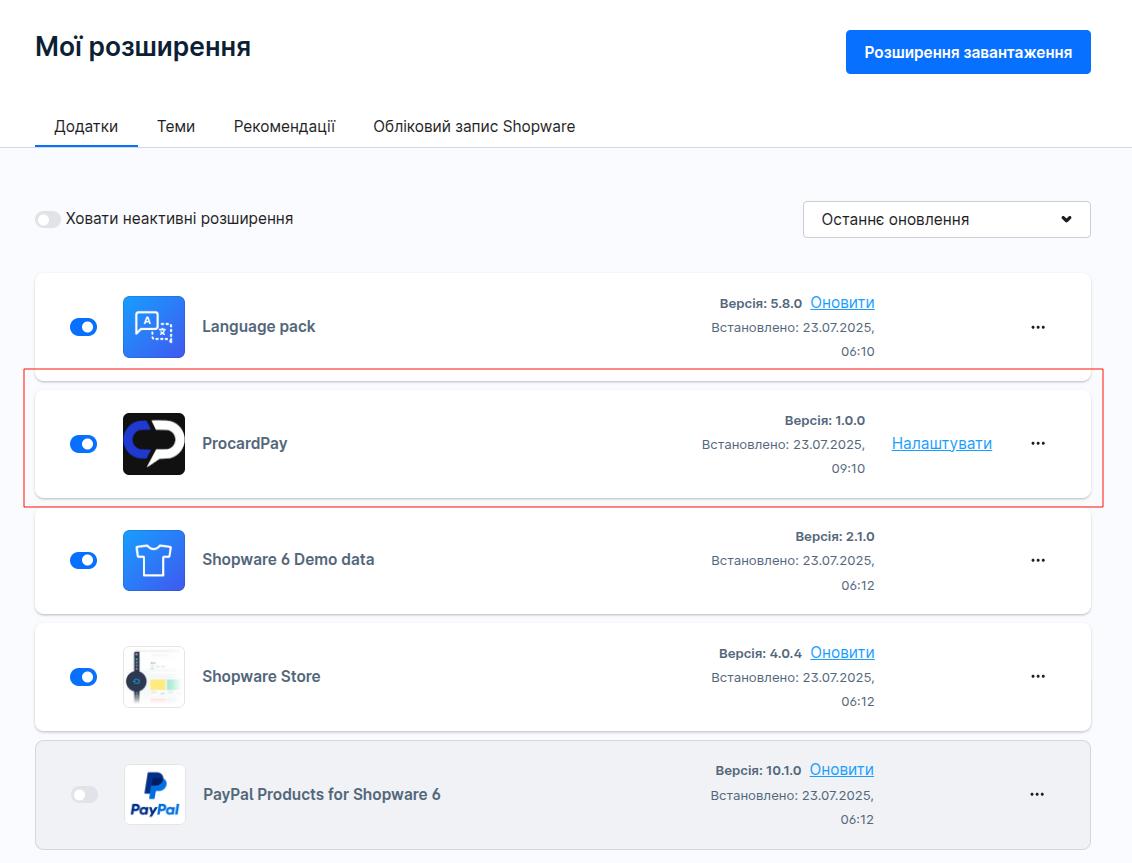This screenshot has width=1132, height=863.
Task: Click Оновити link for PayPal Products
Action: (842, 770)
